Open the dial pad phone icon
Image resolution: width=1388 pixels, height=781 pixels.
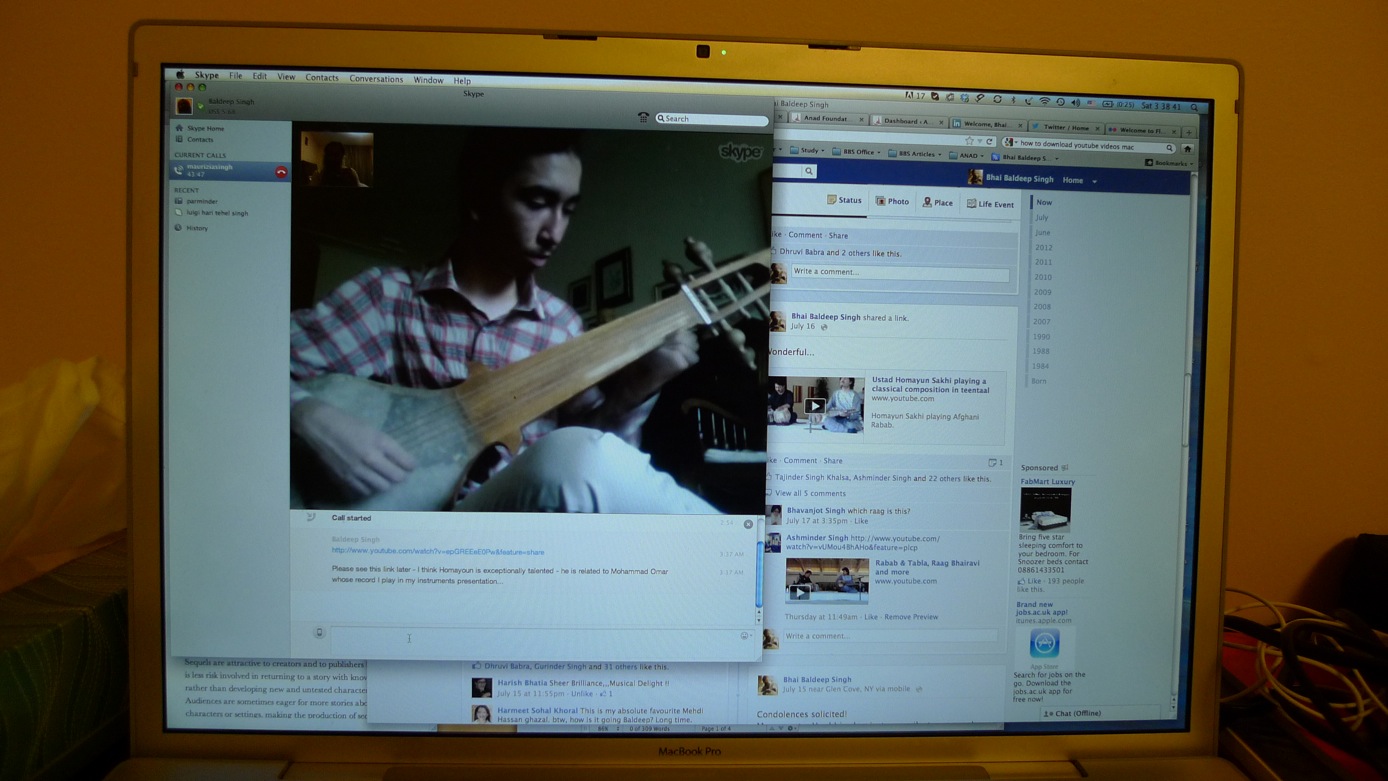tap(643, 118)
